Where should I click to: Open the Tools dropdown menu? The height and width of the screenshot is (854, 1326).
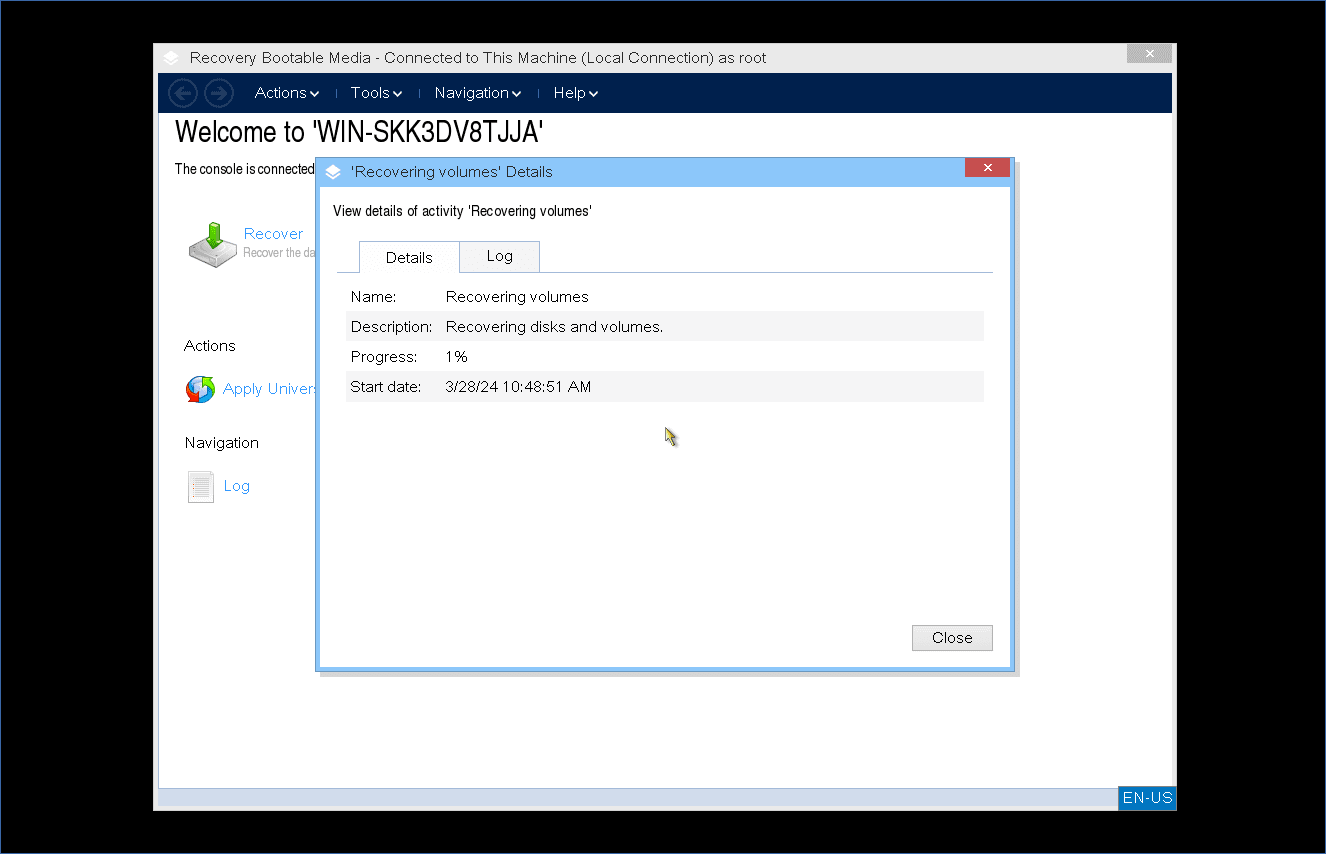pyautogui.click(x=376, y=93)
